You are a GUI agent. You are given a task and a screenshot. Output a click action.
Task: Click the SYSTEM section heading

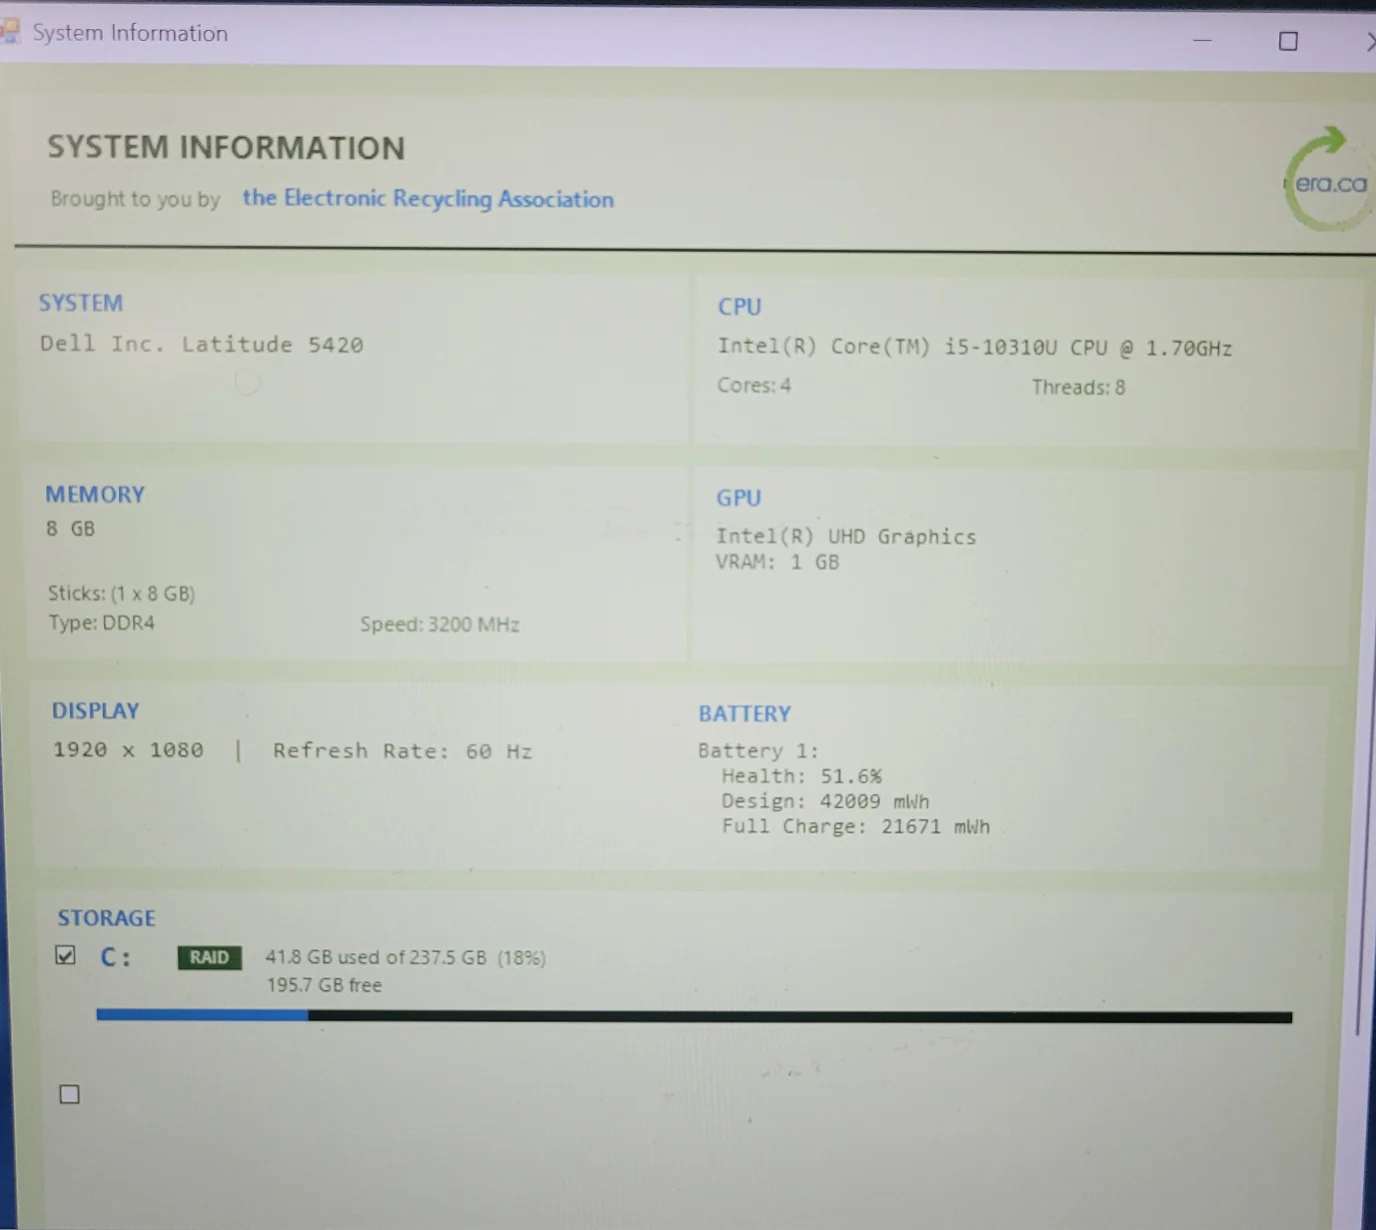click(x=81, y=303)
